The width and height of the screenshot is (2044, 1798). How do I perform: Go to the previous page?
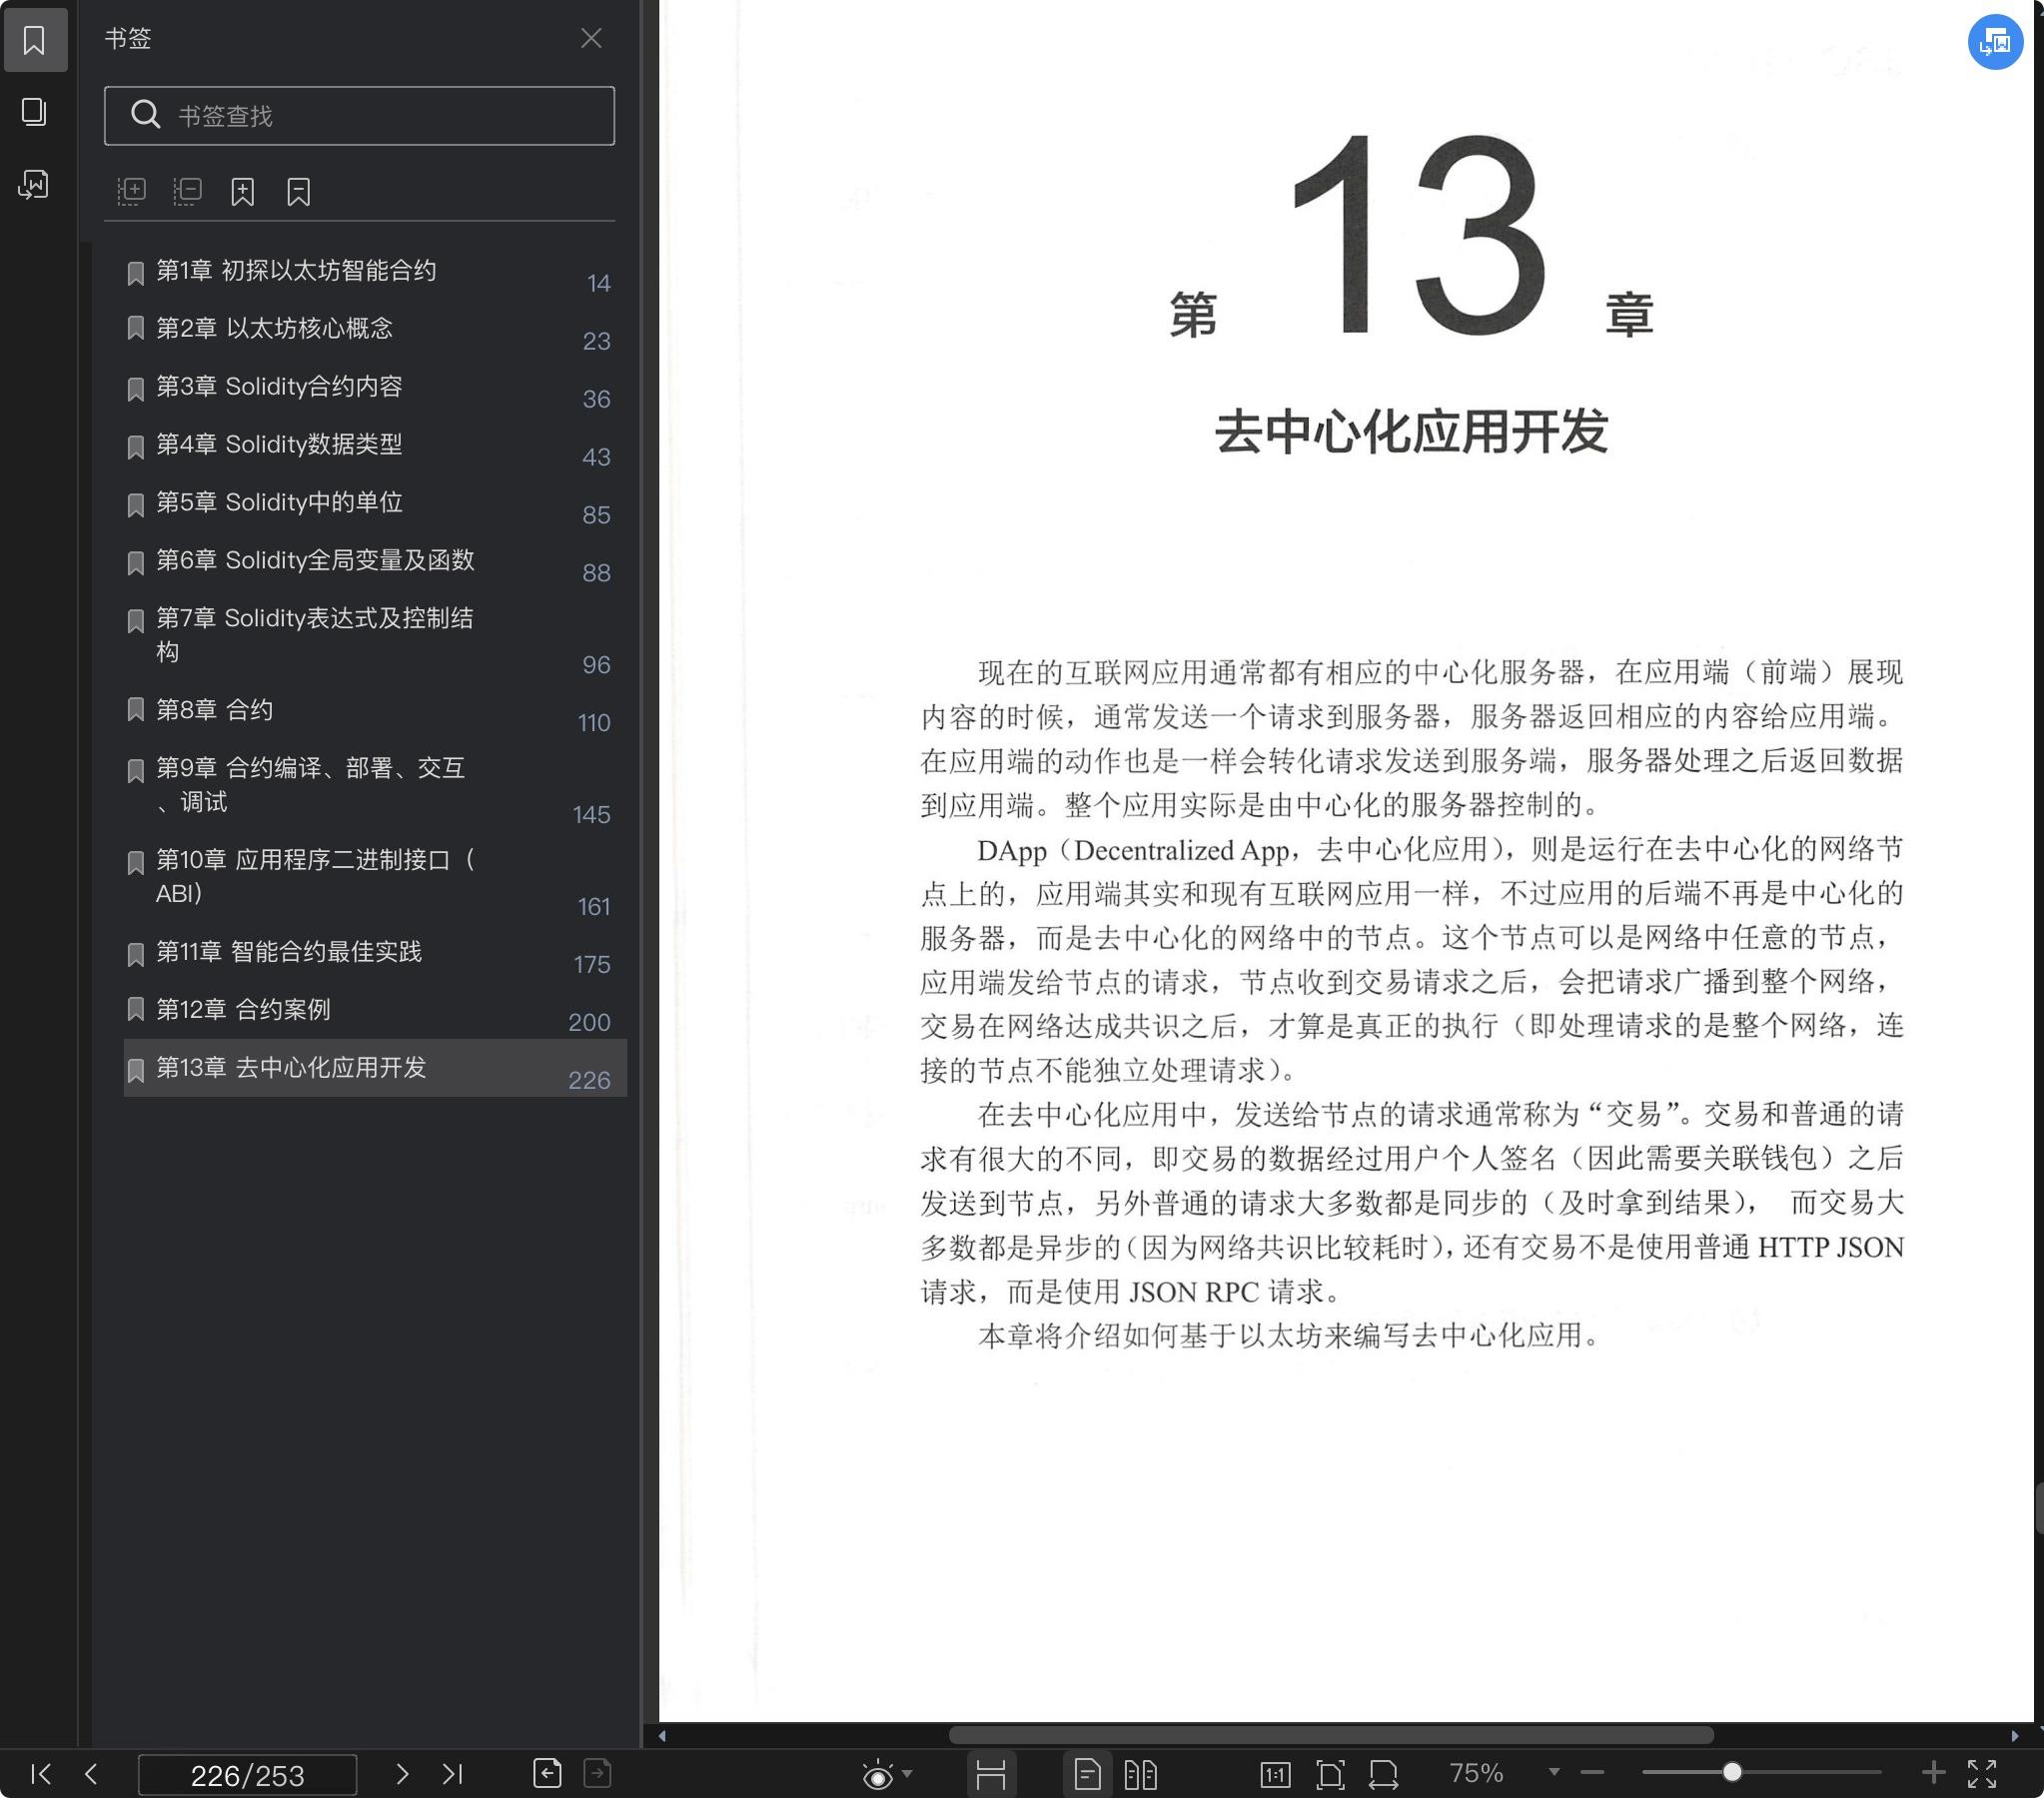(x=91, y=1773)
